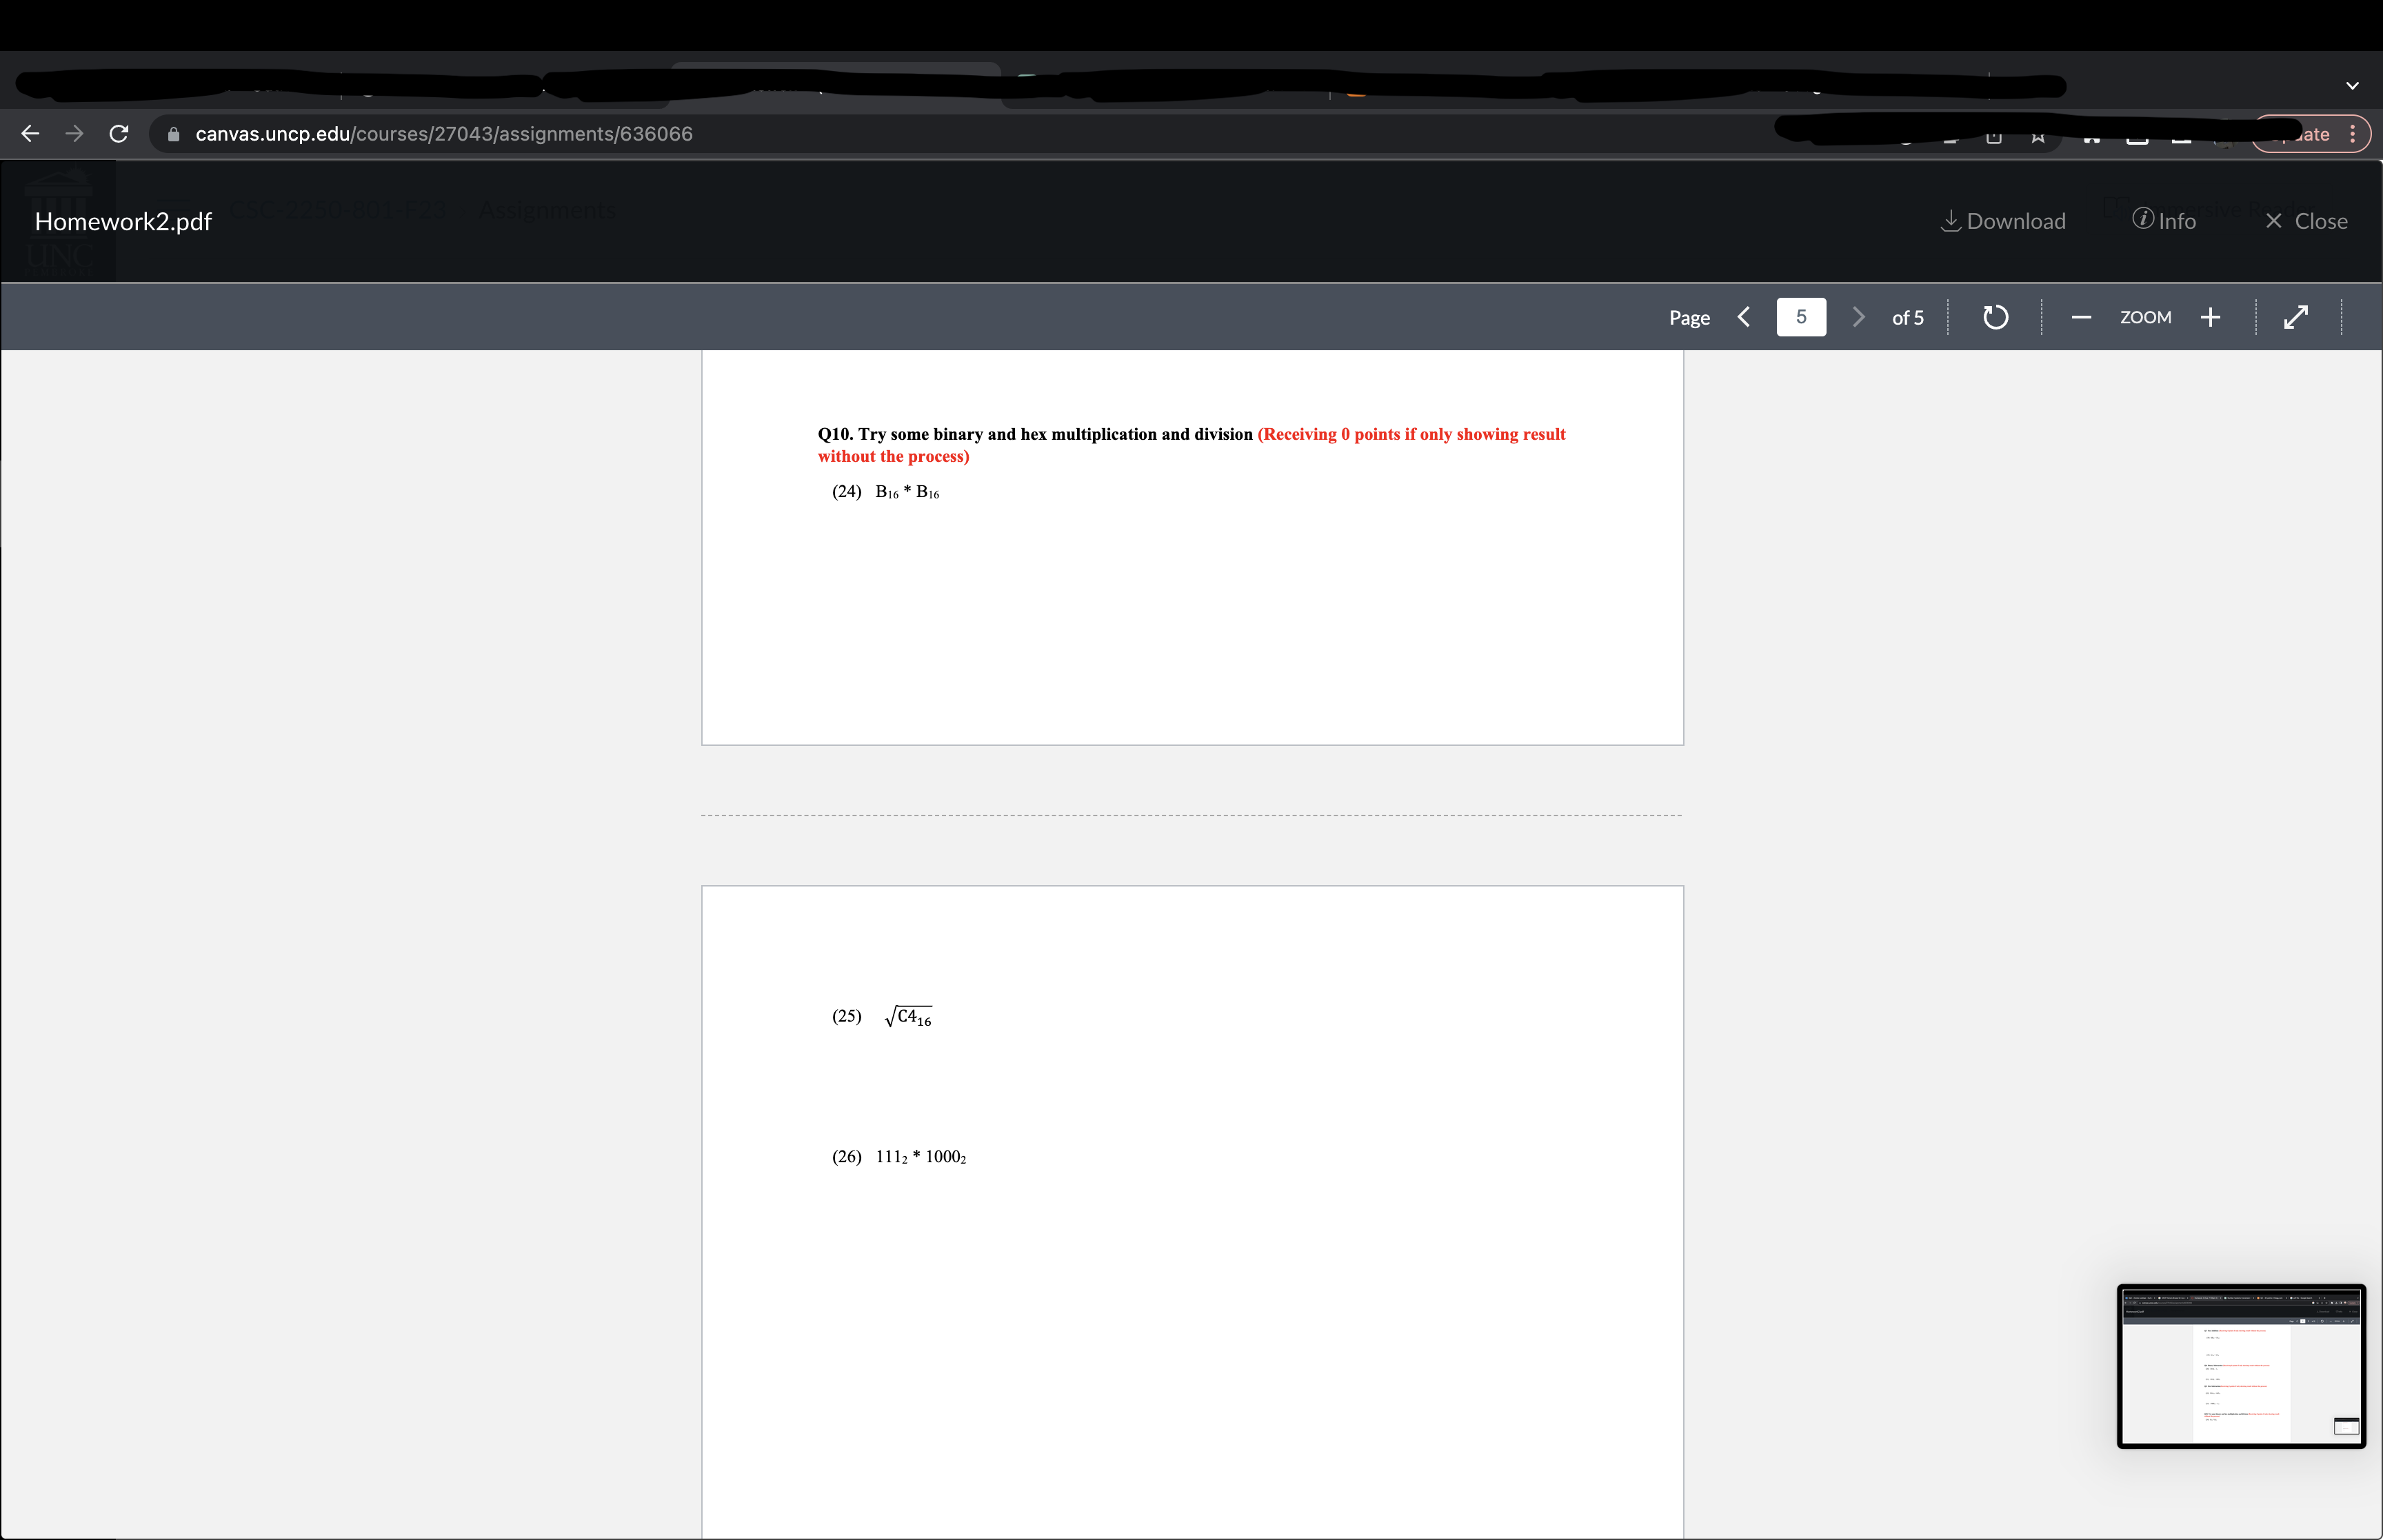Download the Homework2.pdf file

(2003, 221)
